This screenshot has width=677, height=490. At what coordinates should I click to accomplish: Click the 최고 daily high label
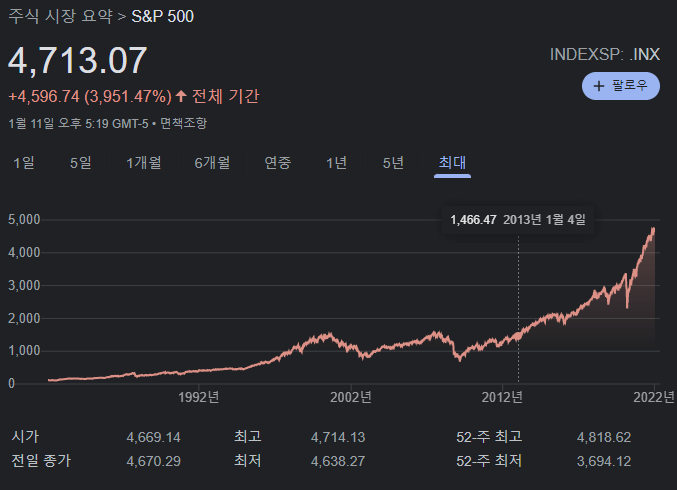248,436
